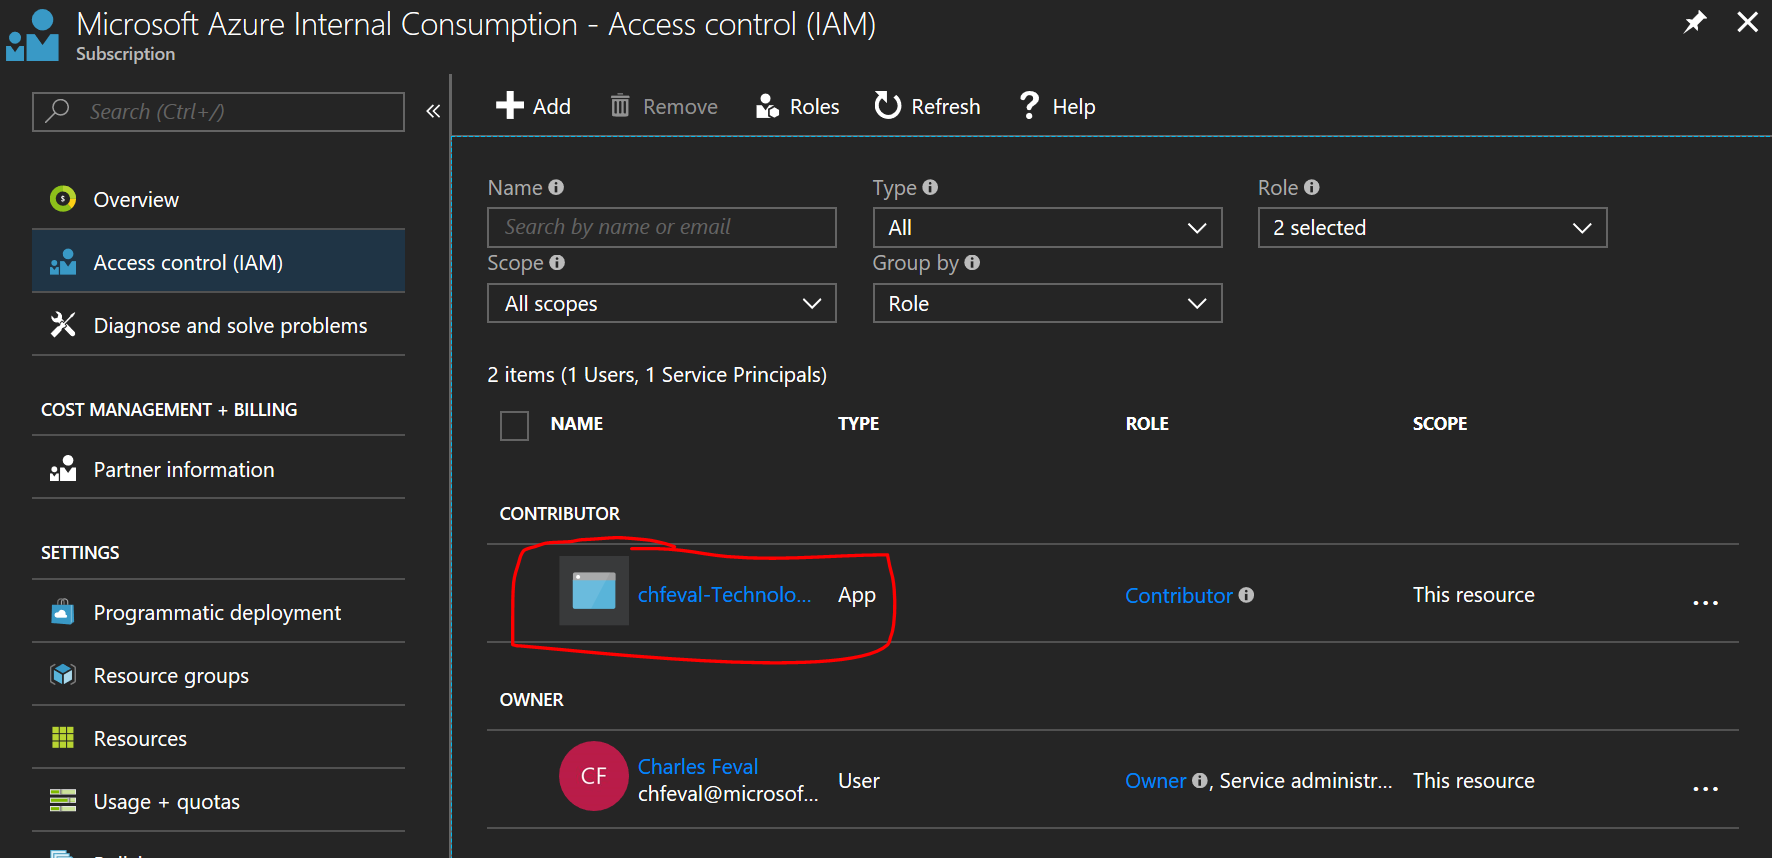Click the Owner role link

(x=1155, y=781)
